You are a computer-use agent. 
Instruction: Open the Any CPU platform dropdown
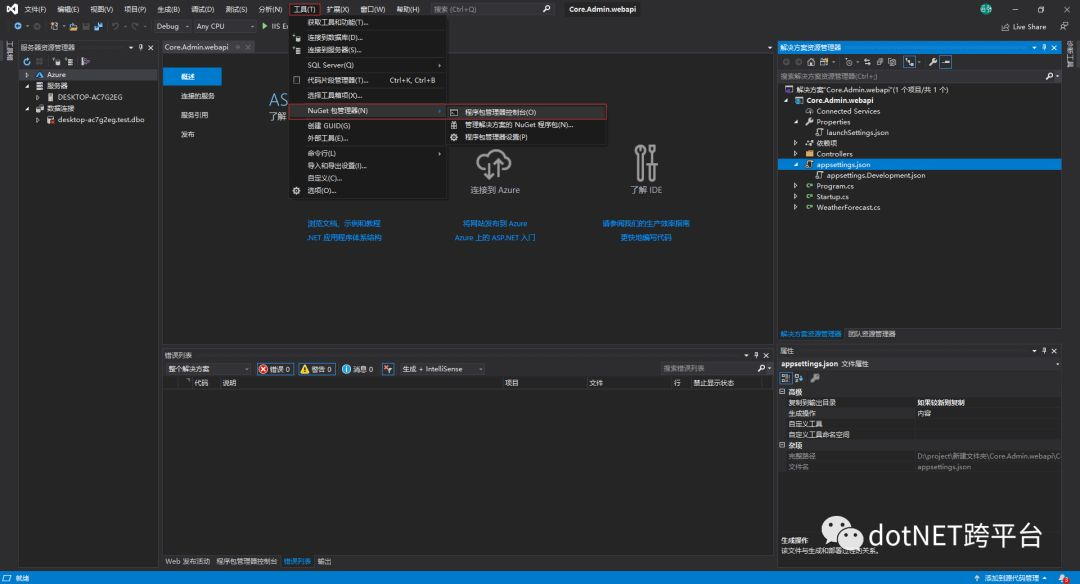point(224,26)
